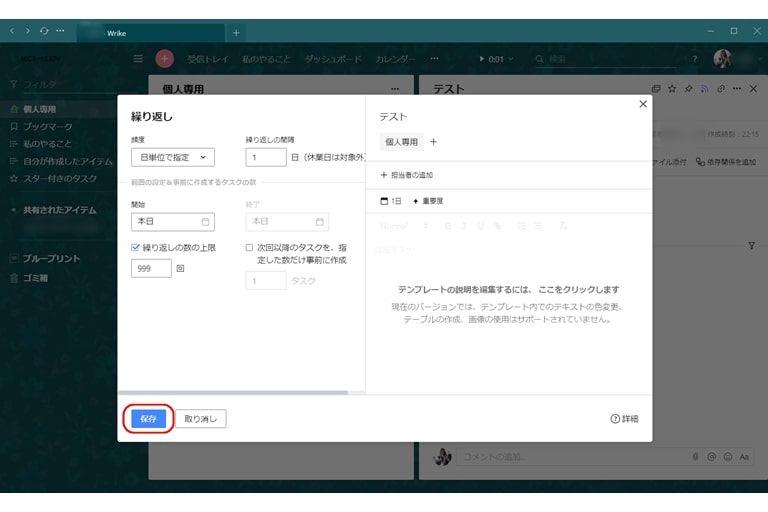
Task: Pin the テスト task
Action: tap(688, 89)
